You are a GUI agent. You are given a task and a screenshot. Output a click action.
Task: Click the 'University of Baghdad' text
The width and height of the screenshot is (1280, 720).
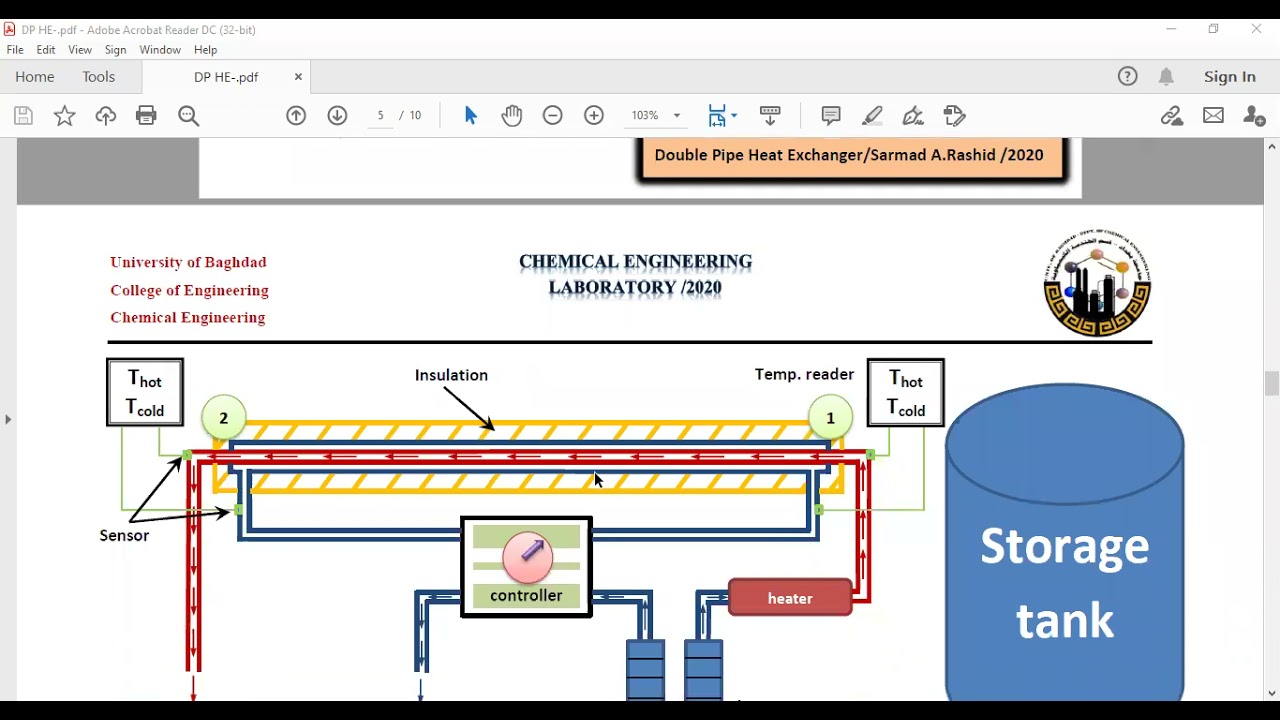point(188,262)
